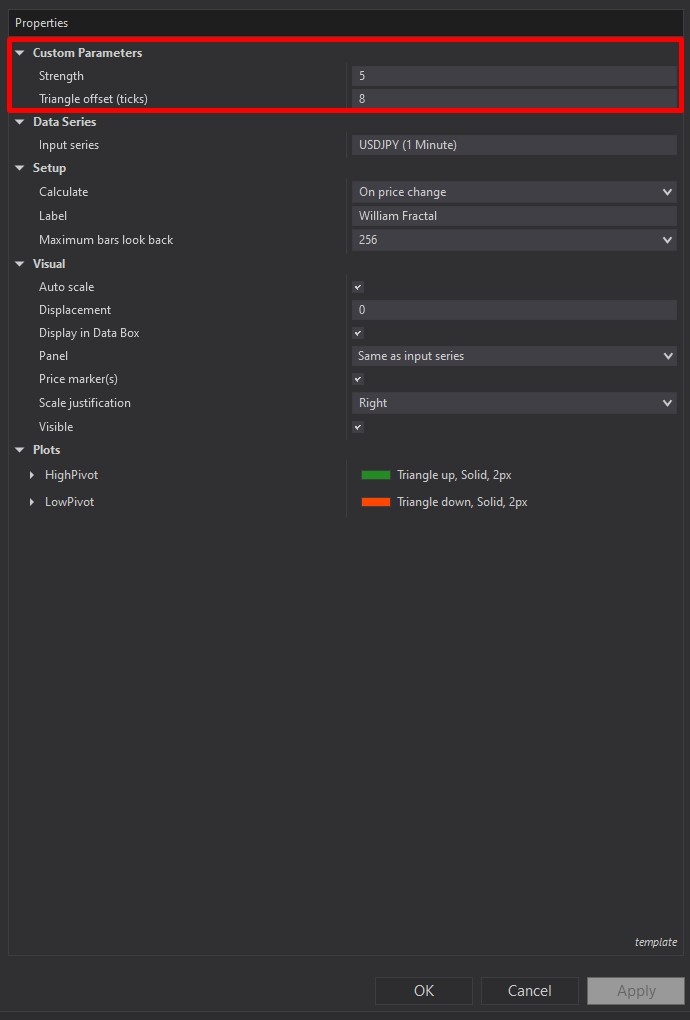Image resolution: width=690 pixels, height=1020 pixels.
Task: Open the Scale justification dropdown
Action: pyautogui.click(x=514, y=403)
